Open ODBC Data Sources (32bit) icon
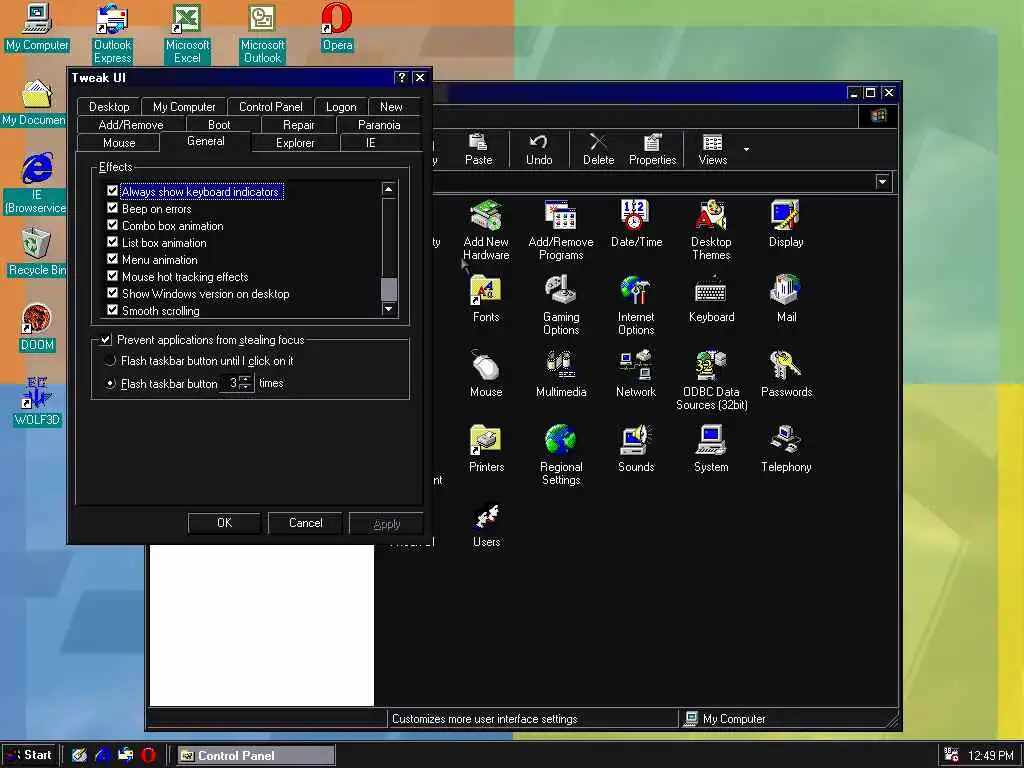This screenshot has height=768, width=1024. coord(711,379)
